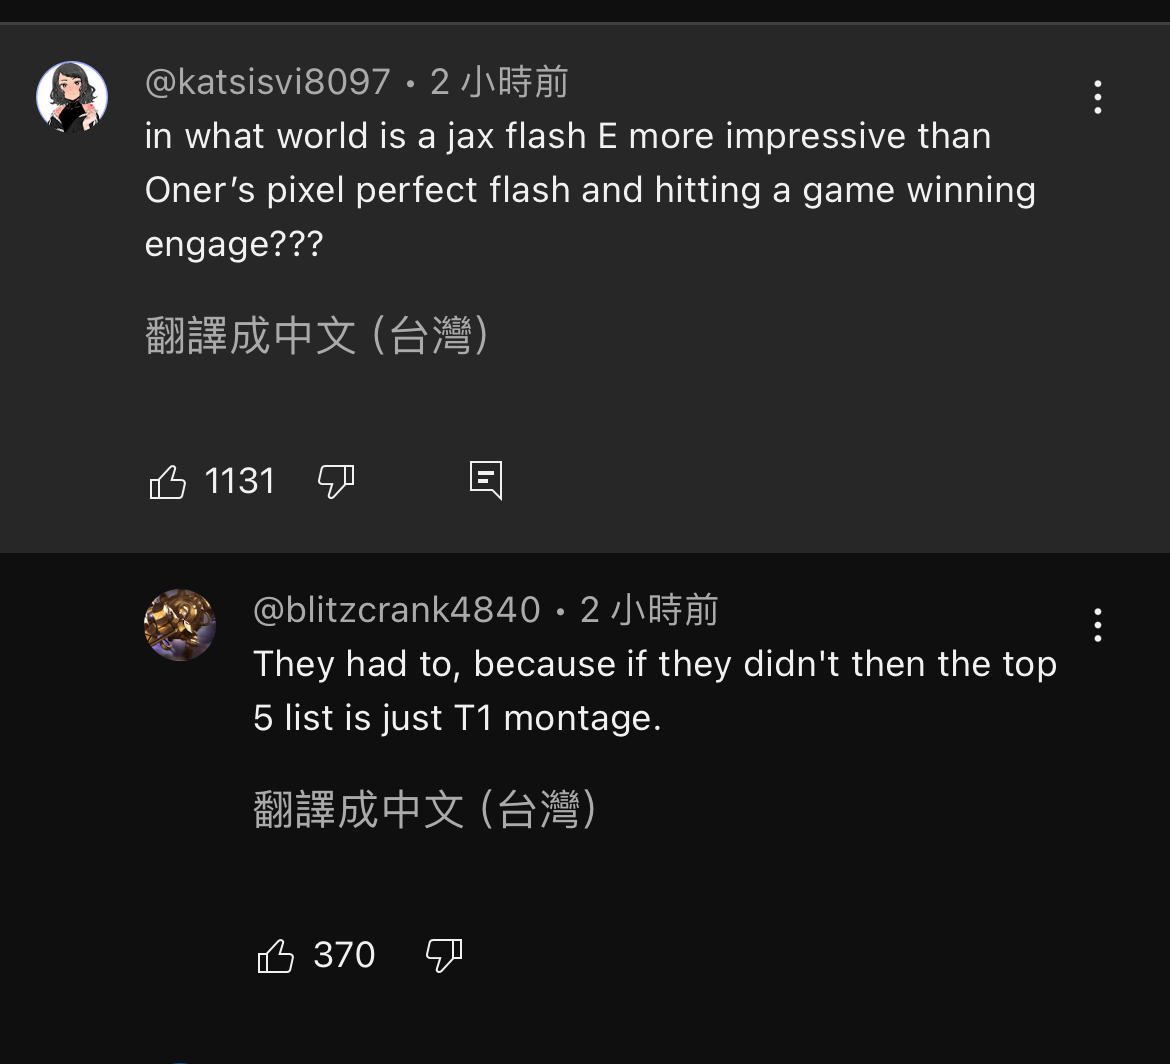Tap the 1131 like count
Image resolution: width=1170 pixels, height=1064 pixels.
click(x=239, y=482)
